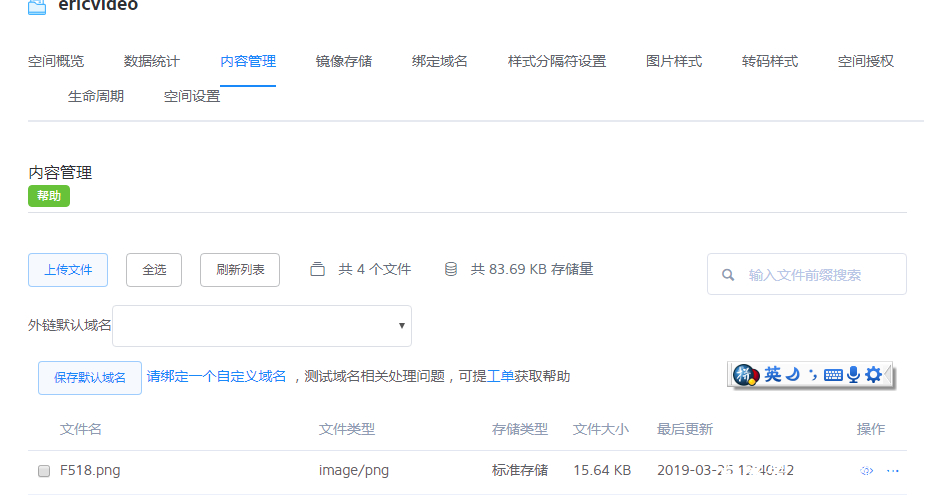Image resolution: width=936 pixels, height=499 pixels.
Task: Focus the 输入文件前缀搜索 field
Action: coord(807,274)
